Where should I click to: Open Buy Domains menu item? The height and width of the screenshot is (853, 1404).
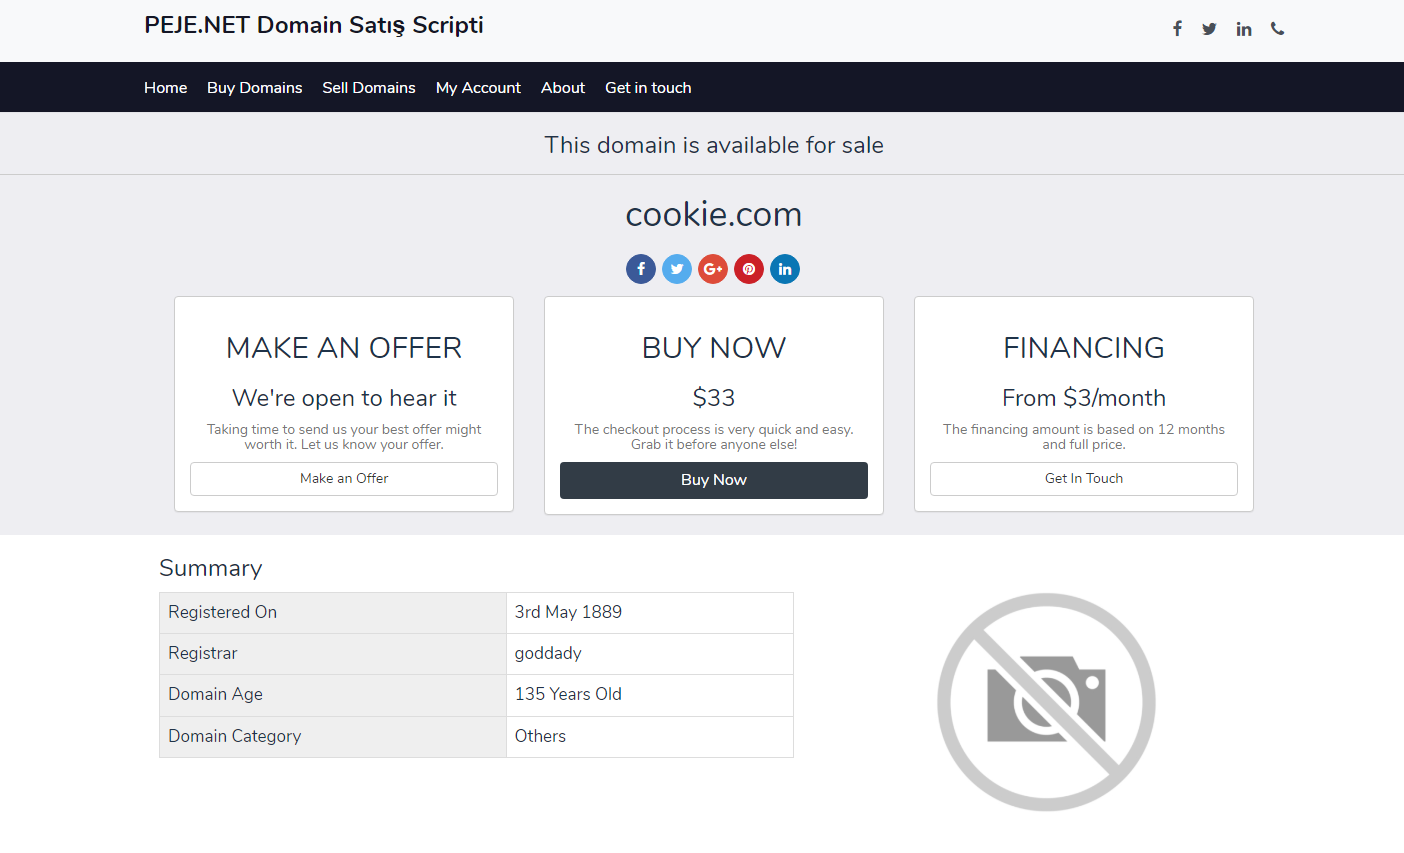254,88
